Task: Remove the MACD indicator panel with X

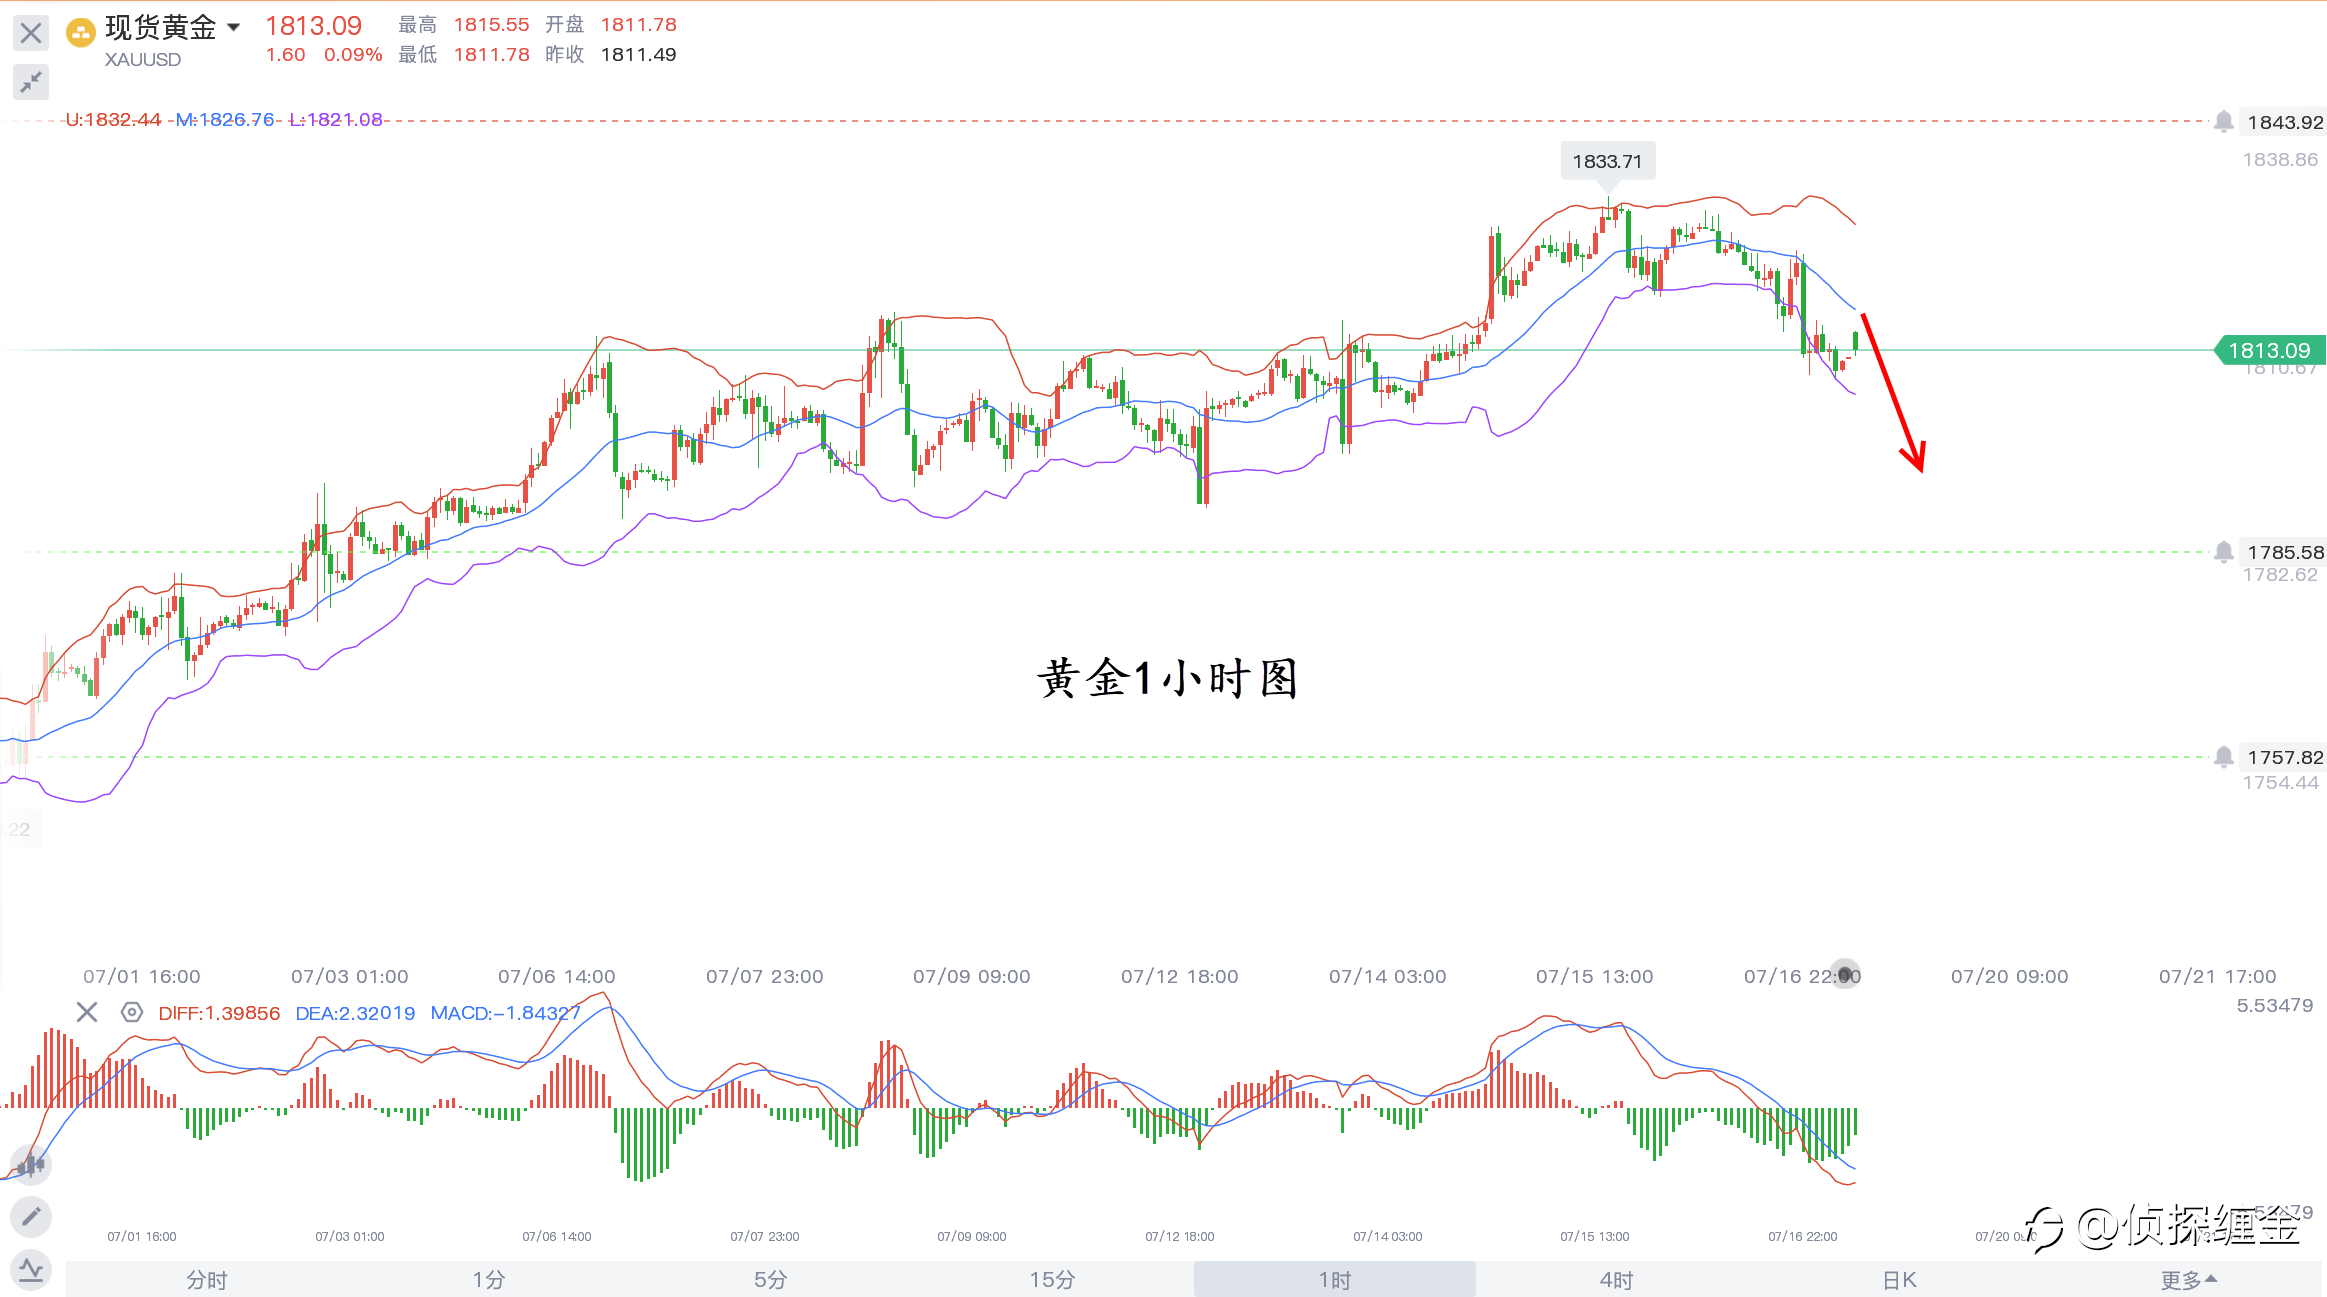Action: (87, 1012)
